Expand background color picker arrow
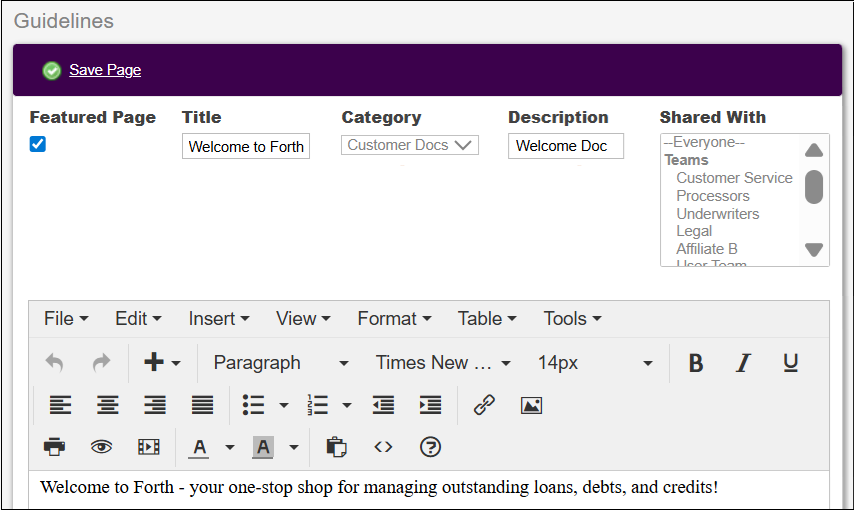Image resolution: width=854 pixels, height=510 pixels. click(294, 447)
